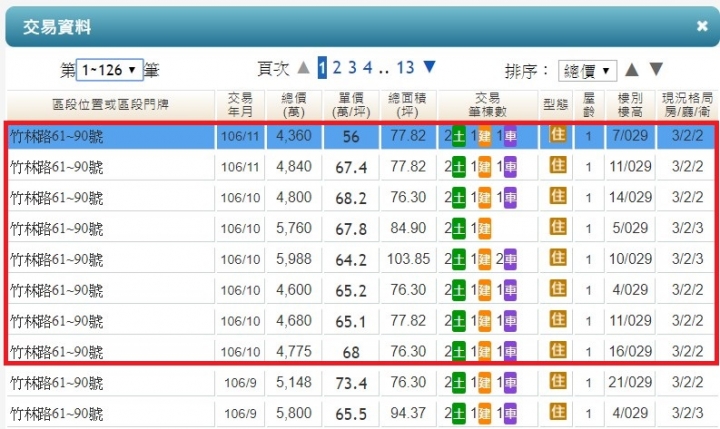Click the 型態 column header
Viewport: 720px width, 429px height.
click(x=556, y=105)
